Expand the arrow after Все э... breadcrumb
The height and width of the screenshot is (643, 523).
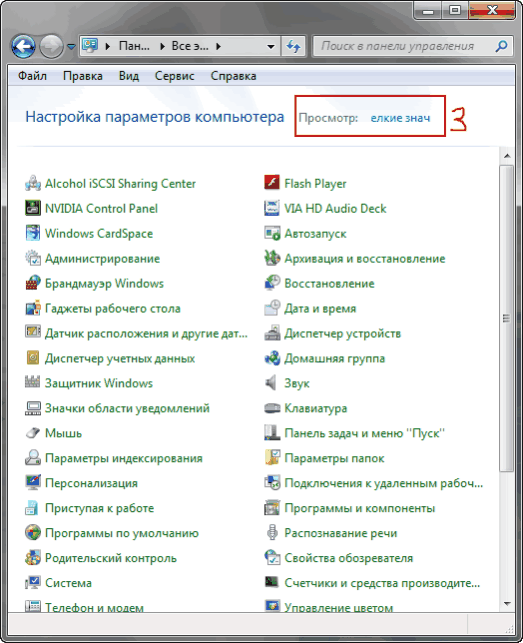[x=218, y=46]
